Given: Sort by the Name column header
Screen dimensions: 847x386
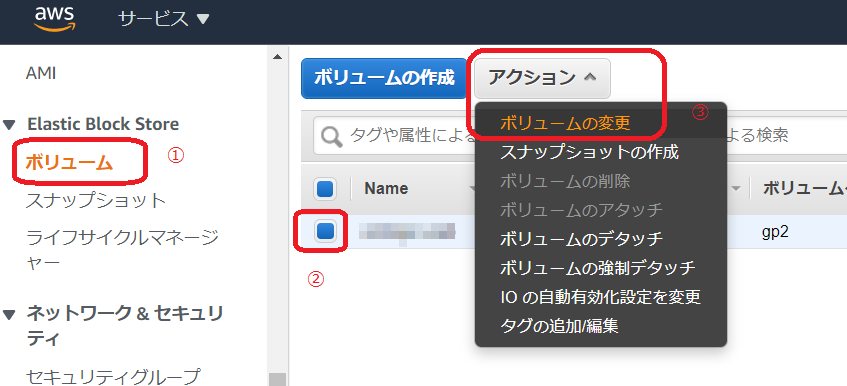Looking at the screenshot, I should 386,188.
